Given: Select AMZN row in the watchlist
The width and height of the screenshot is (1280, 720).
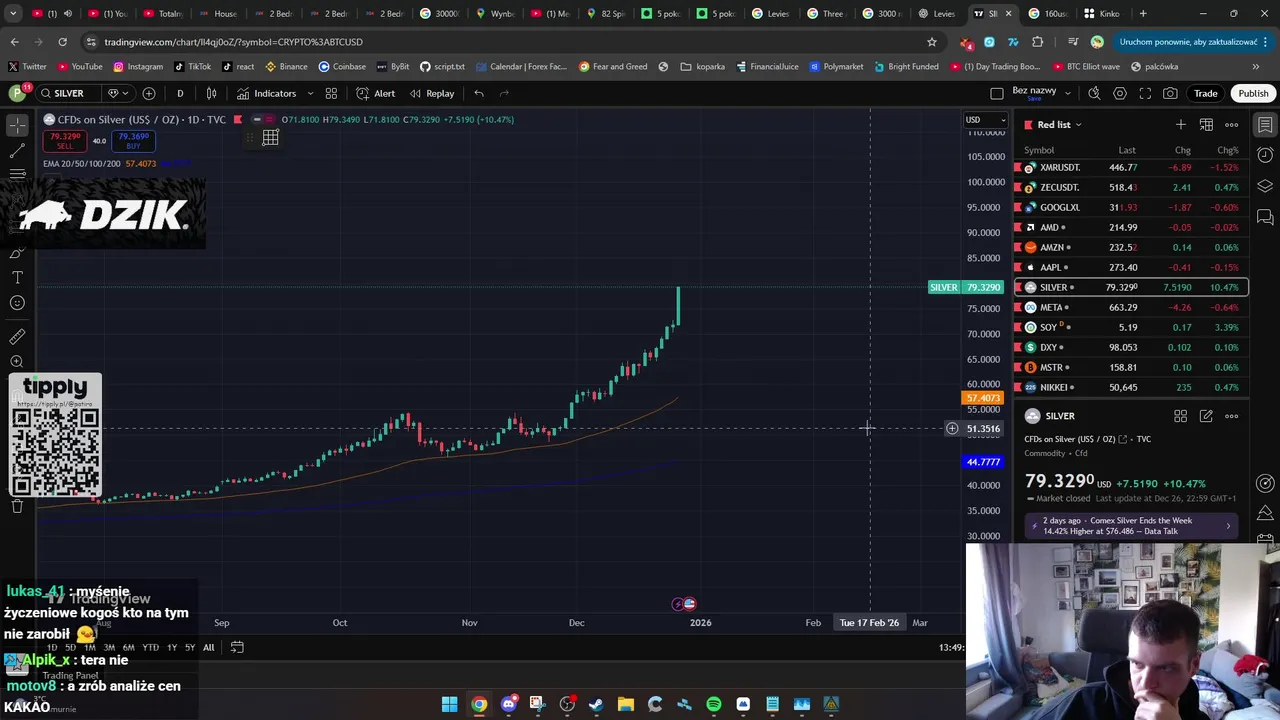Looking at the screenshot, I should point(1131,247).
